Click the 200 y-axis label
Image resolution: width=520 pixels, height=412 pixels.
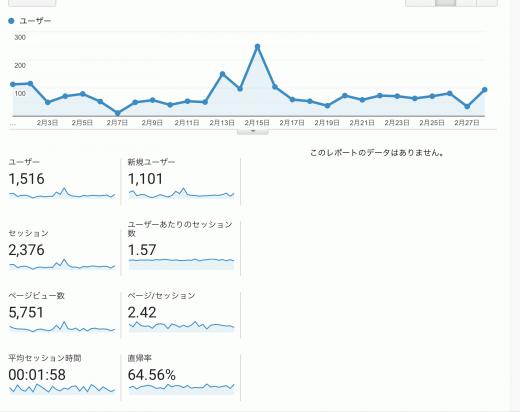coord(20,65)
